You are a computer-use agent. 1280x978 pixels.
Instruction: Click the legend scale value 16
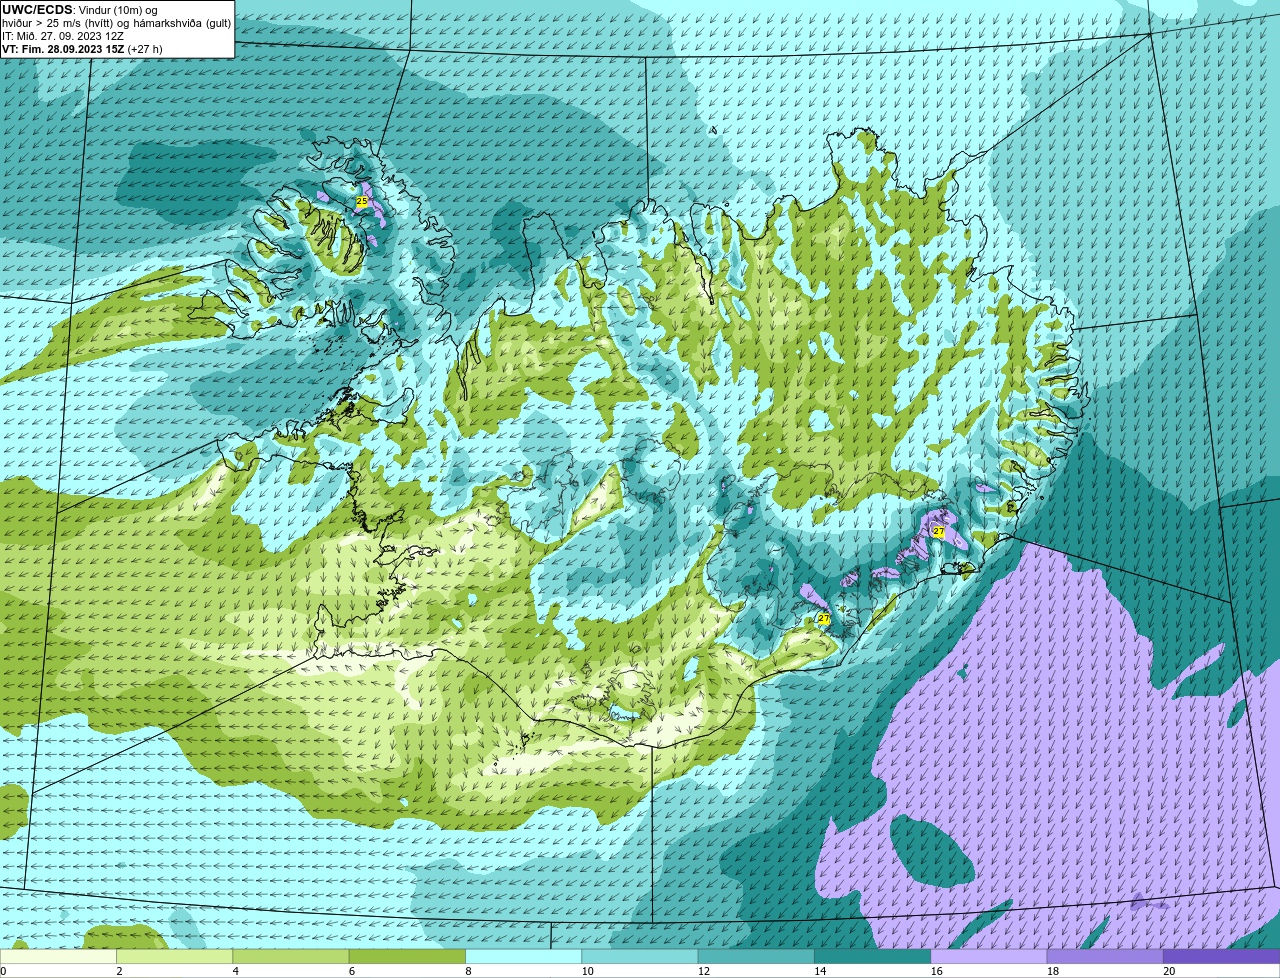tap(936, 971)
